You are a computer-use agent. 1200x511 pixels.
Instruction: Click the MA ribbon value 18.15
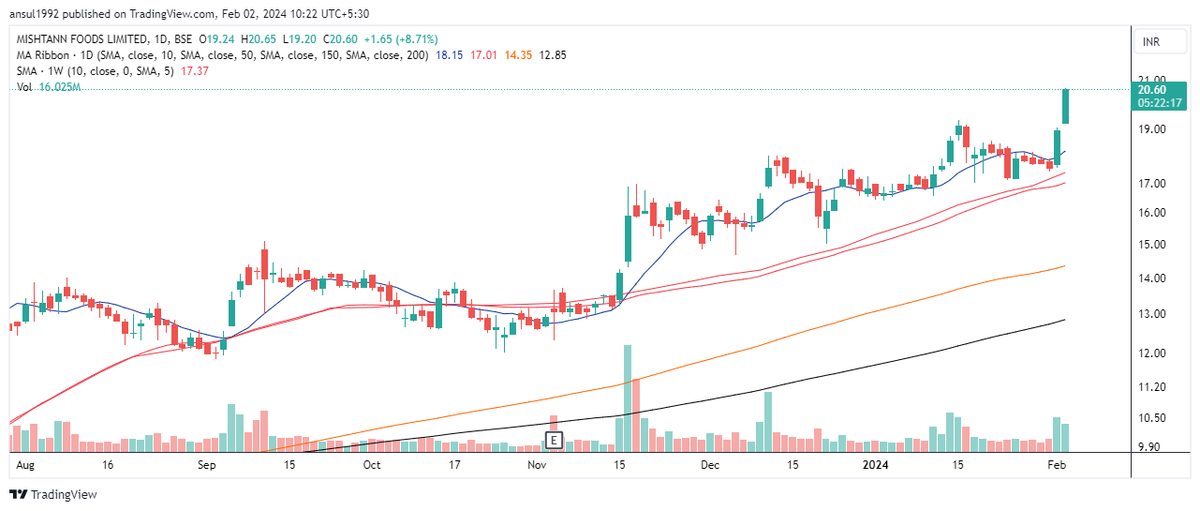coord(451,55)
